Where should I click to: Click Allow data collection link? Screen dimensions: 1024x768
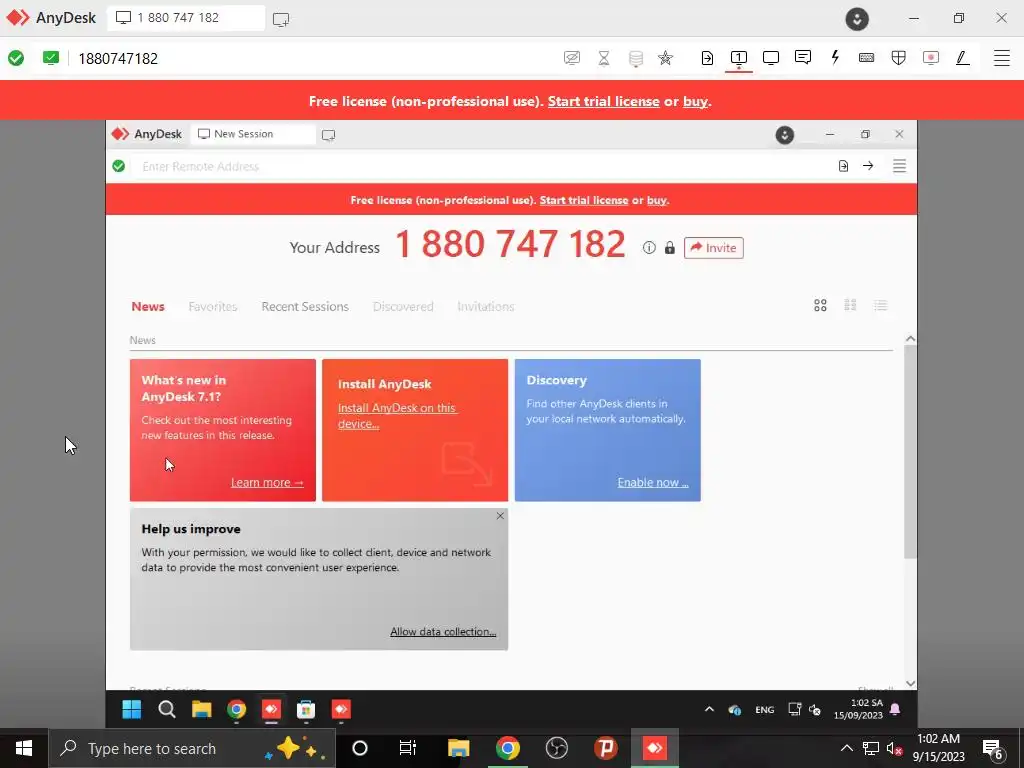point(443,632)
